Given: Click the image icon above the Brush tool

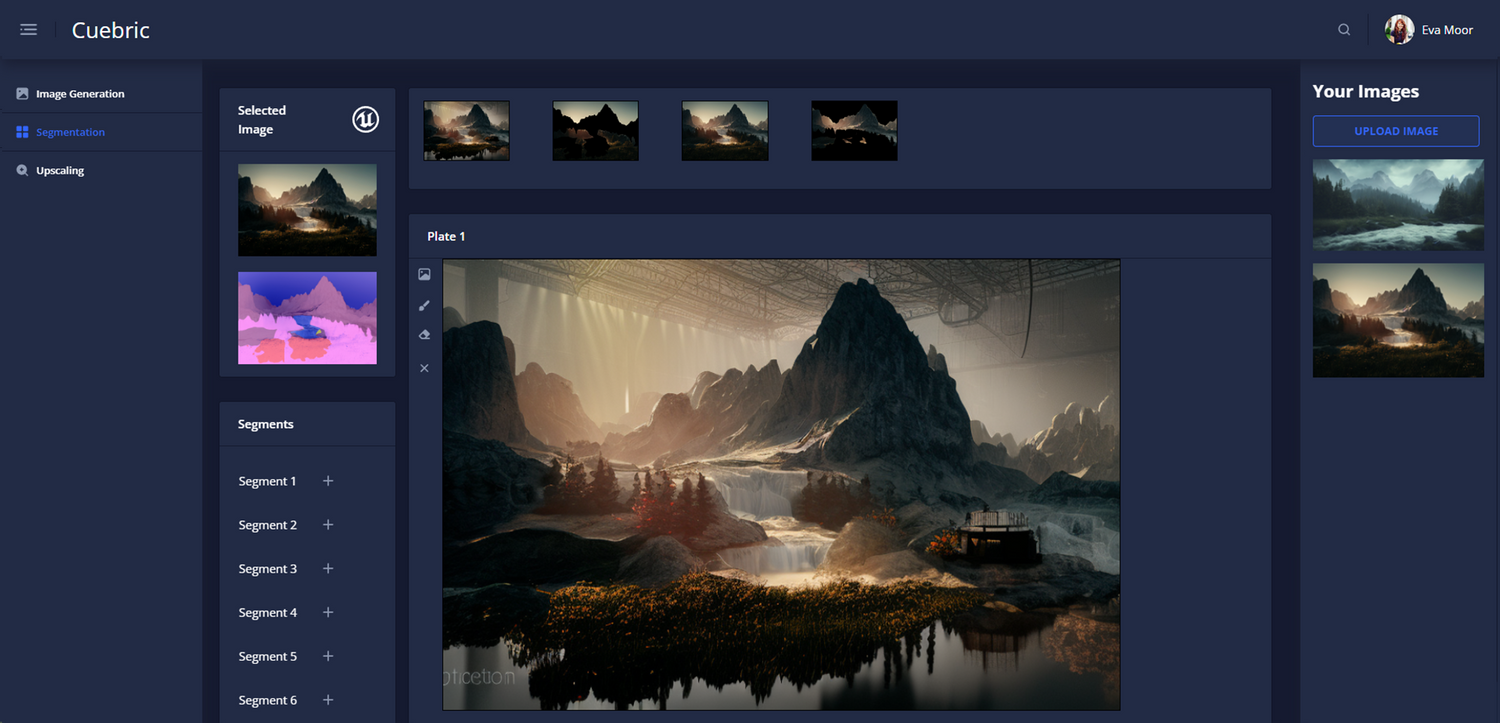Looking at the screenshot, I should tap(424, 274).
